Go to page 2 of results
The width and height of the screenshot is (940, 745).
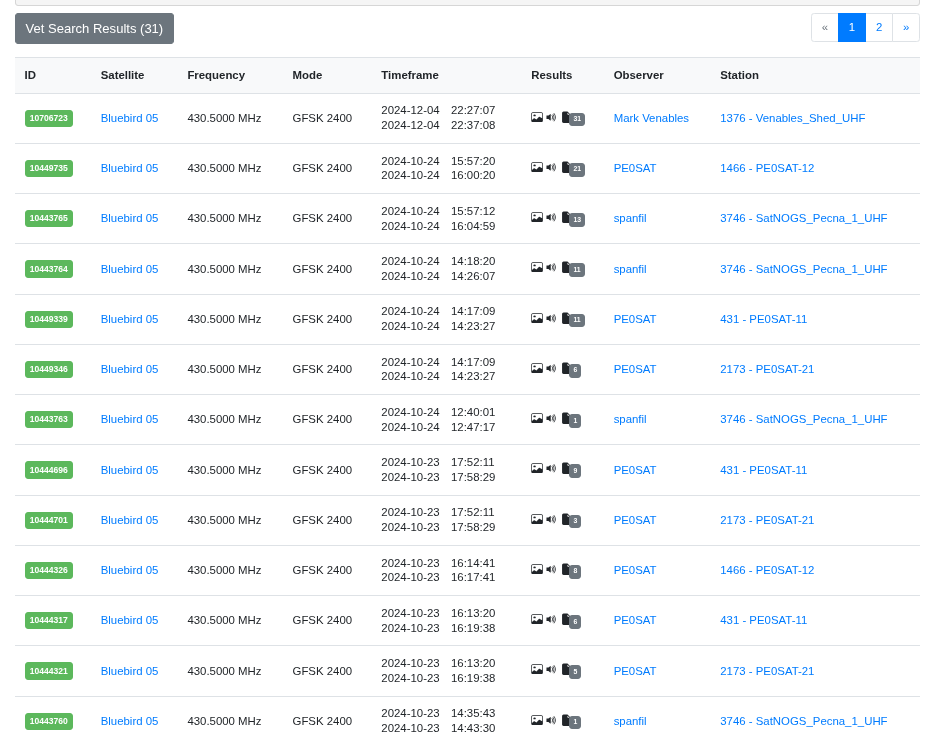click(879, 28)
